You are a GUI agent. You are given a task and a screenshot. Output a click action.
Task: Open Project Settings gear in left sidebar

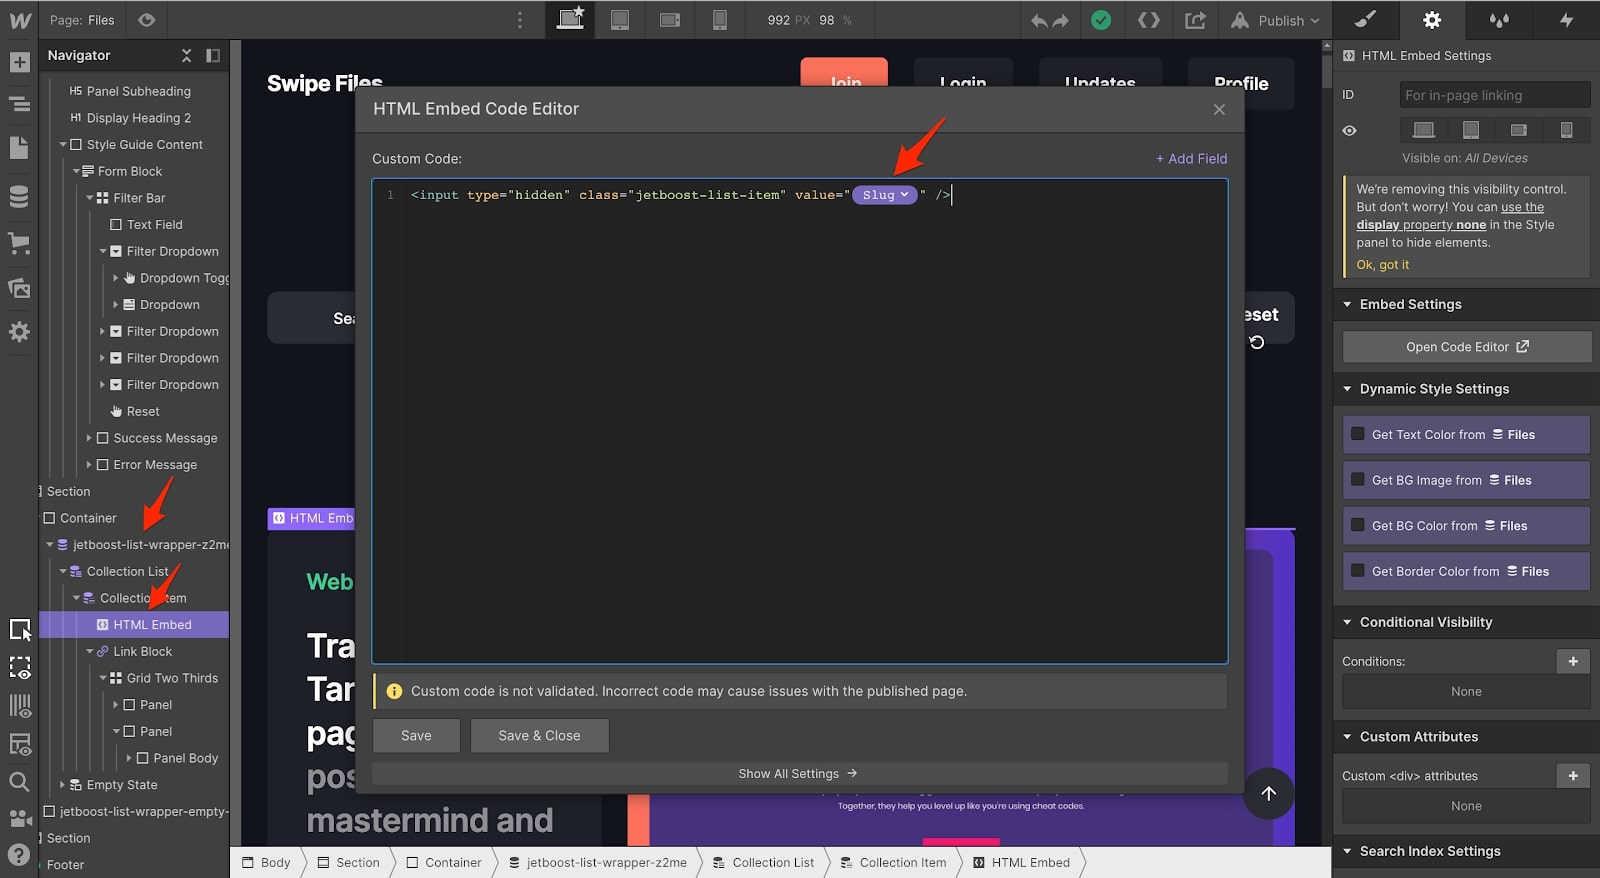coord(19,332)
